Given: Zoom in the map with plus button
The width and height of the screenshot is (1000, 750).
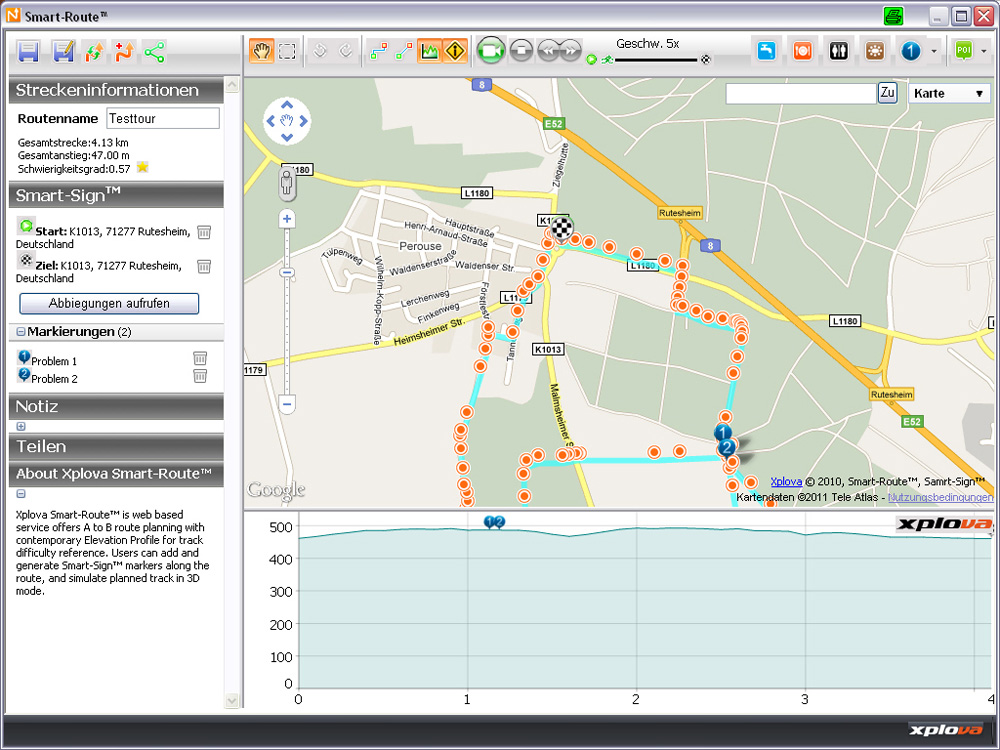Looking at the screenshot, I should (287, 219).
